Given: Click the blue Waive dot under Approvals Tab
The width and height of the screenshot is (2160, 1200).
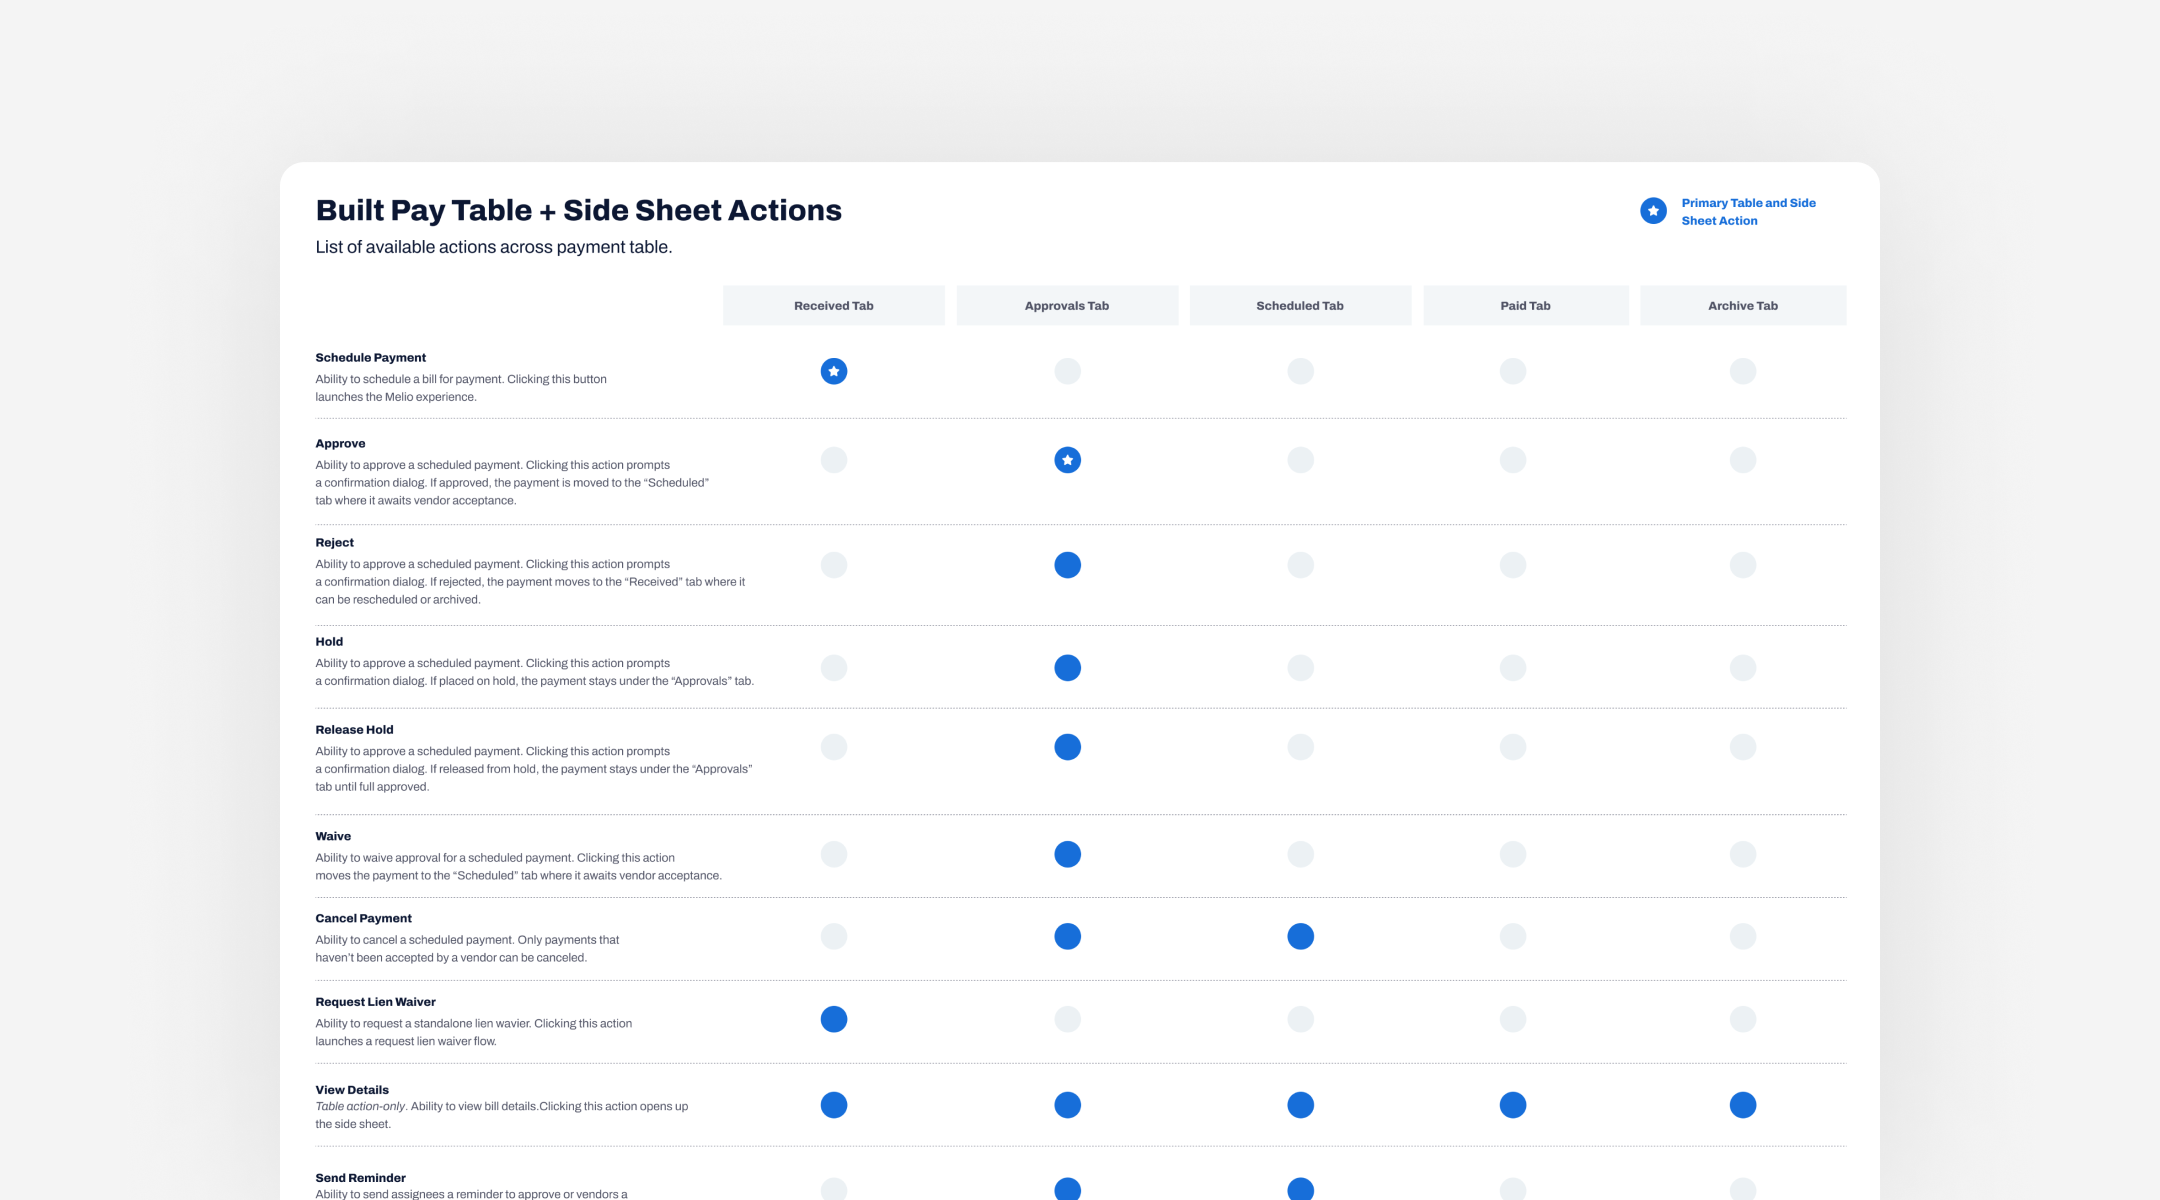Looking at the screenshot, I should pos(1067,854).
